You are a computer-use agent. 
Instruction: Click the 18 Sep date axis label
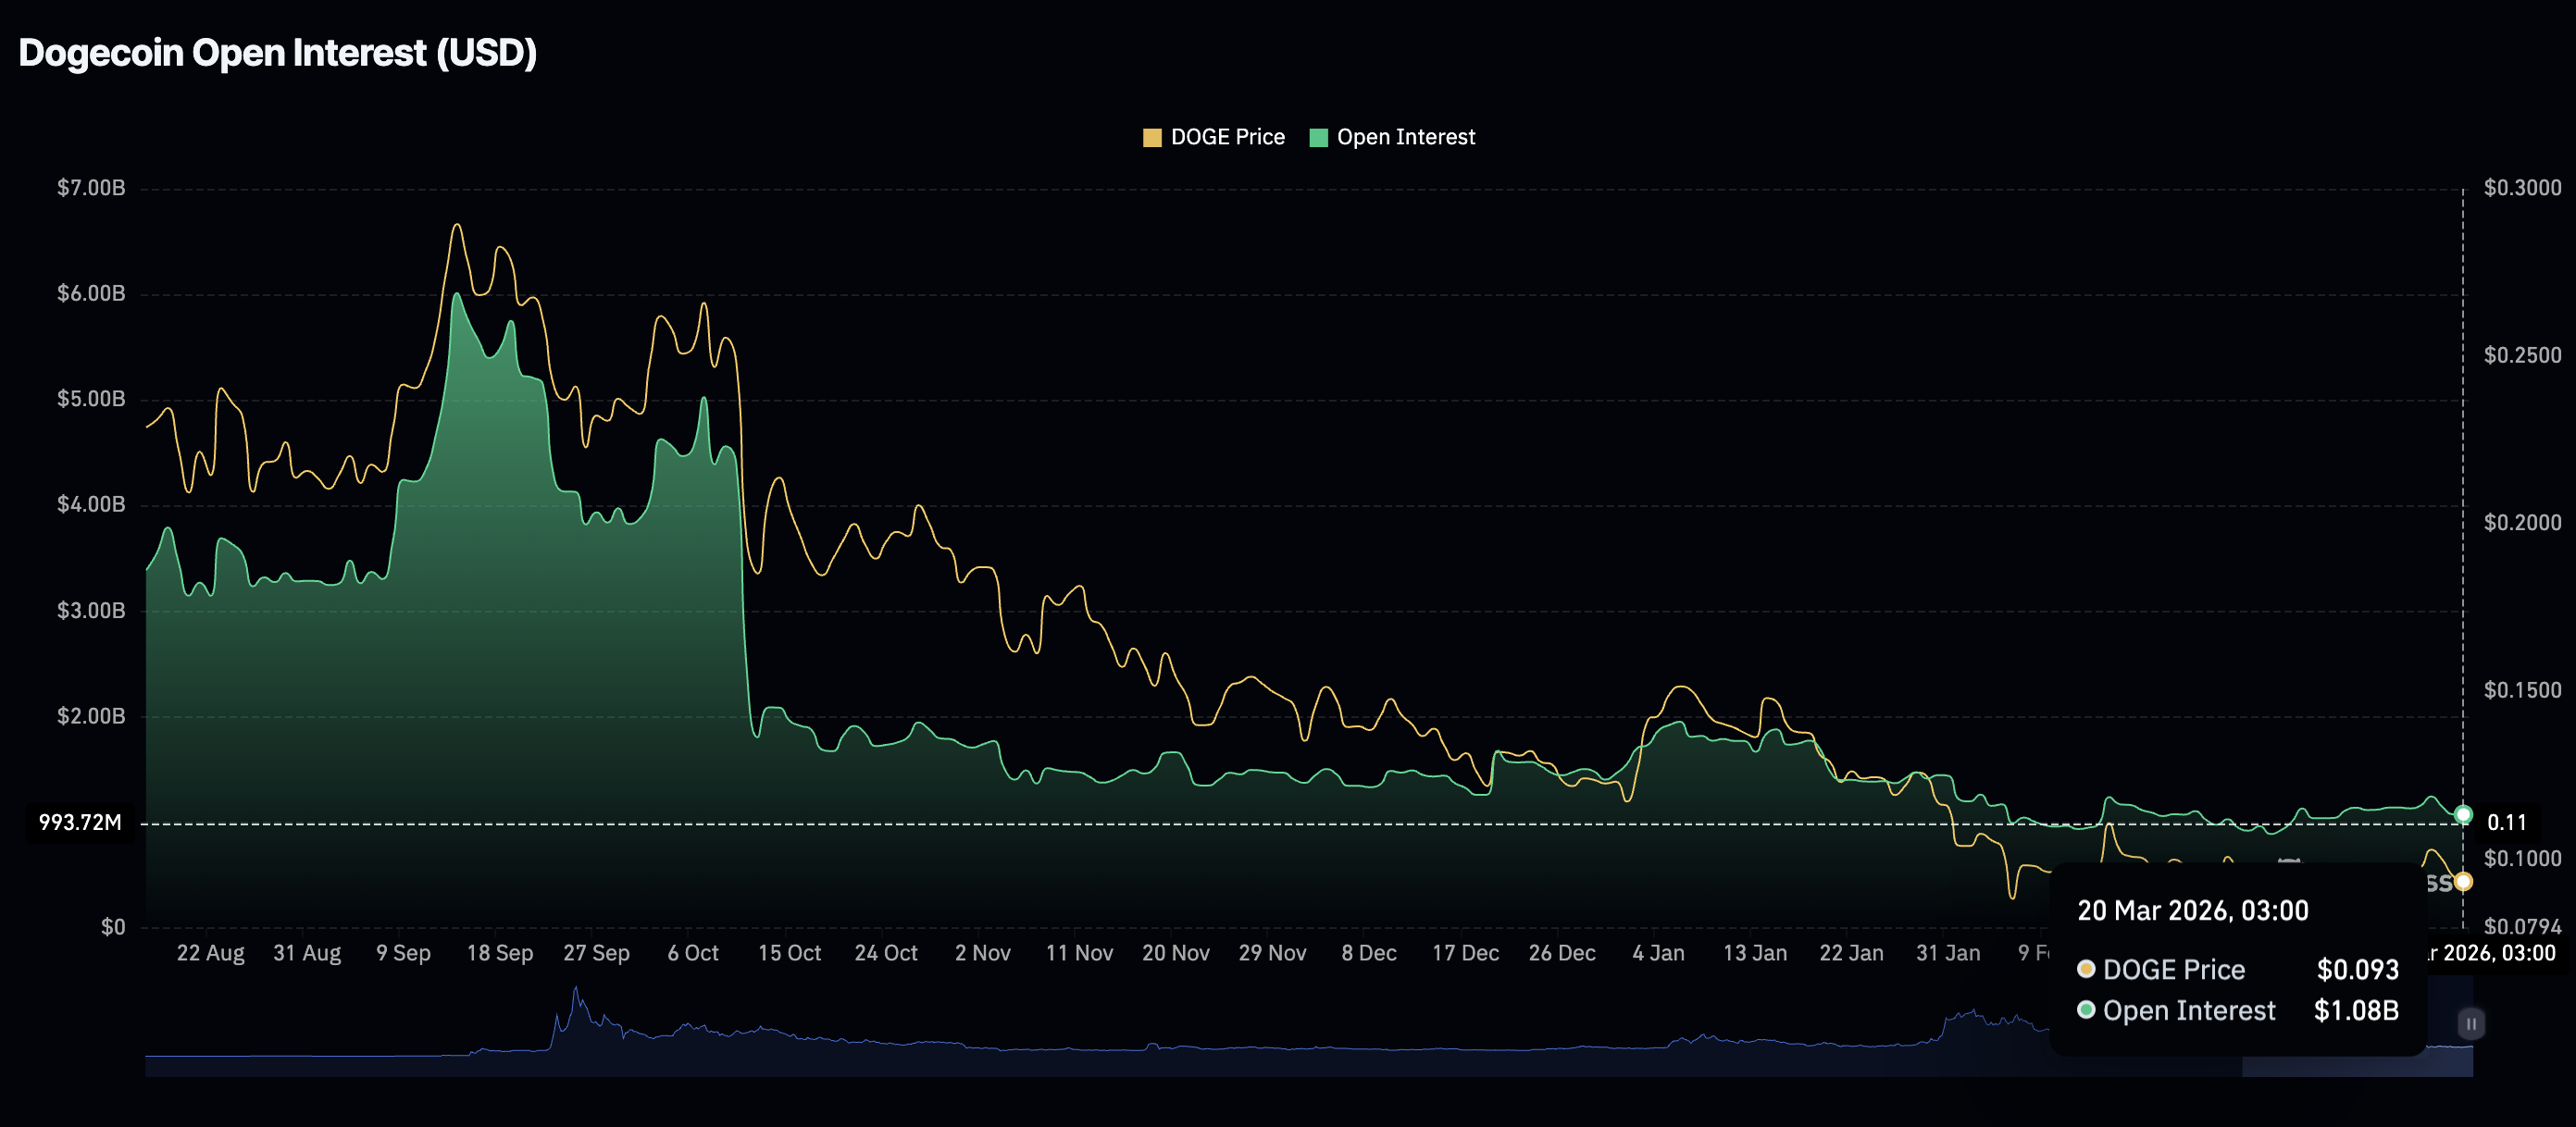500,953
